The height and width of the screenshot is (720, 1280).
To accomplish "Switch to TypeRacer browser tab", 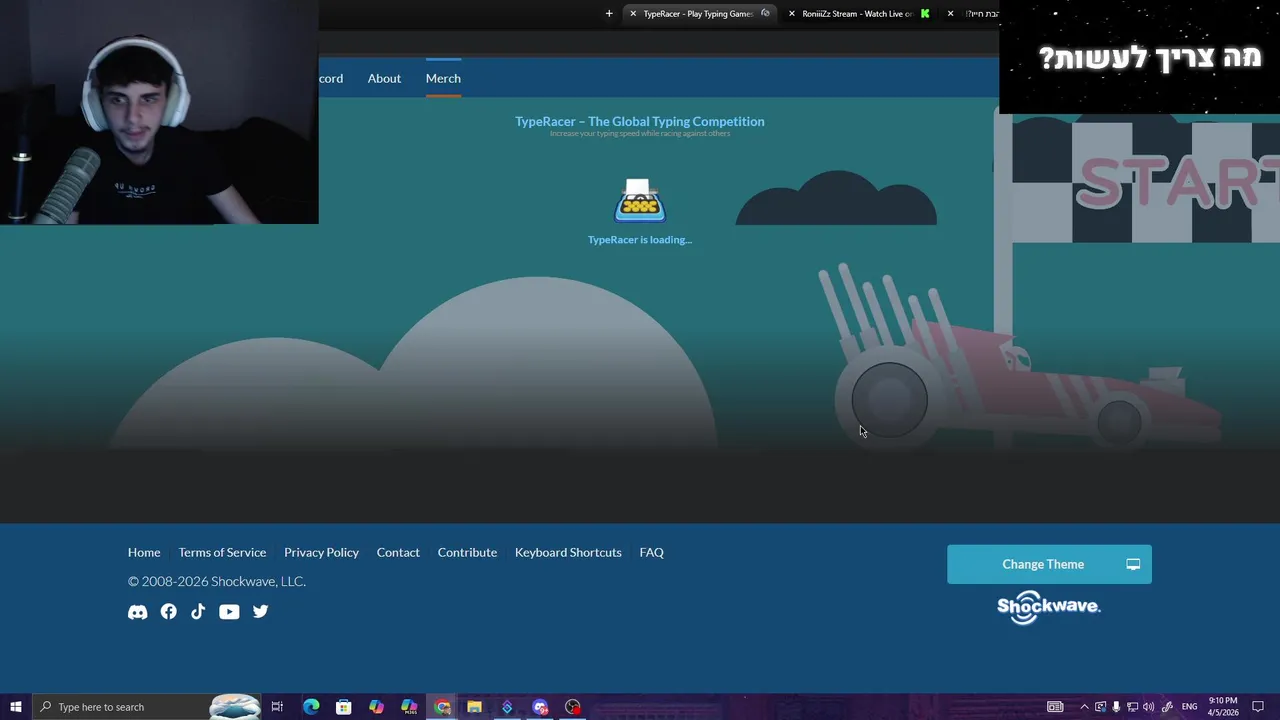I will [x=698, y=14].
